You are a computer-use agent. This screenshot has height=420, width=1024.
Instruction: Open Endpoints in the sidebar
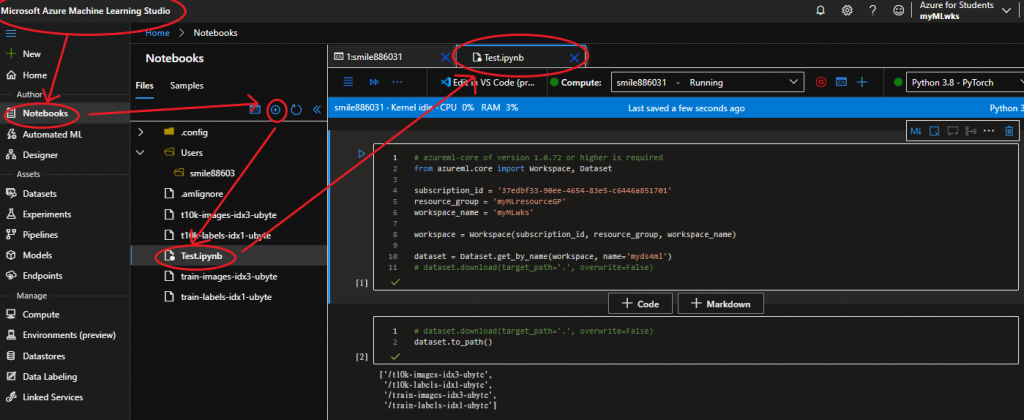34,276
